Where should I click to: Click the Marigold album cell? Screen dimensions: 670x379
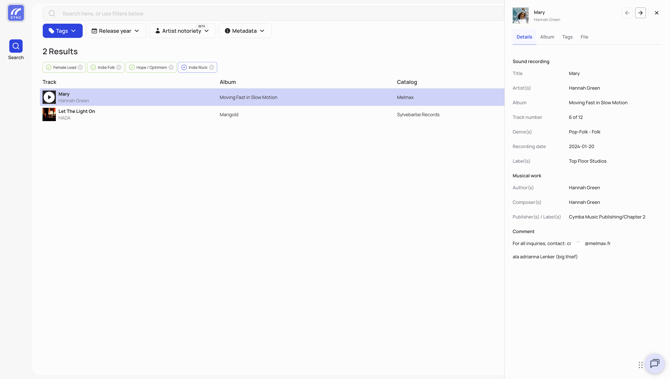point(229,115)
